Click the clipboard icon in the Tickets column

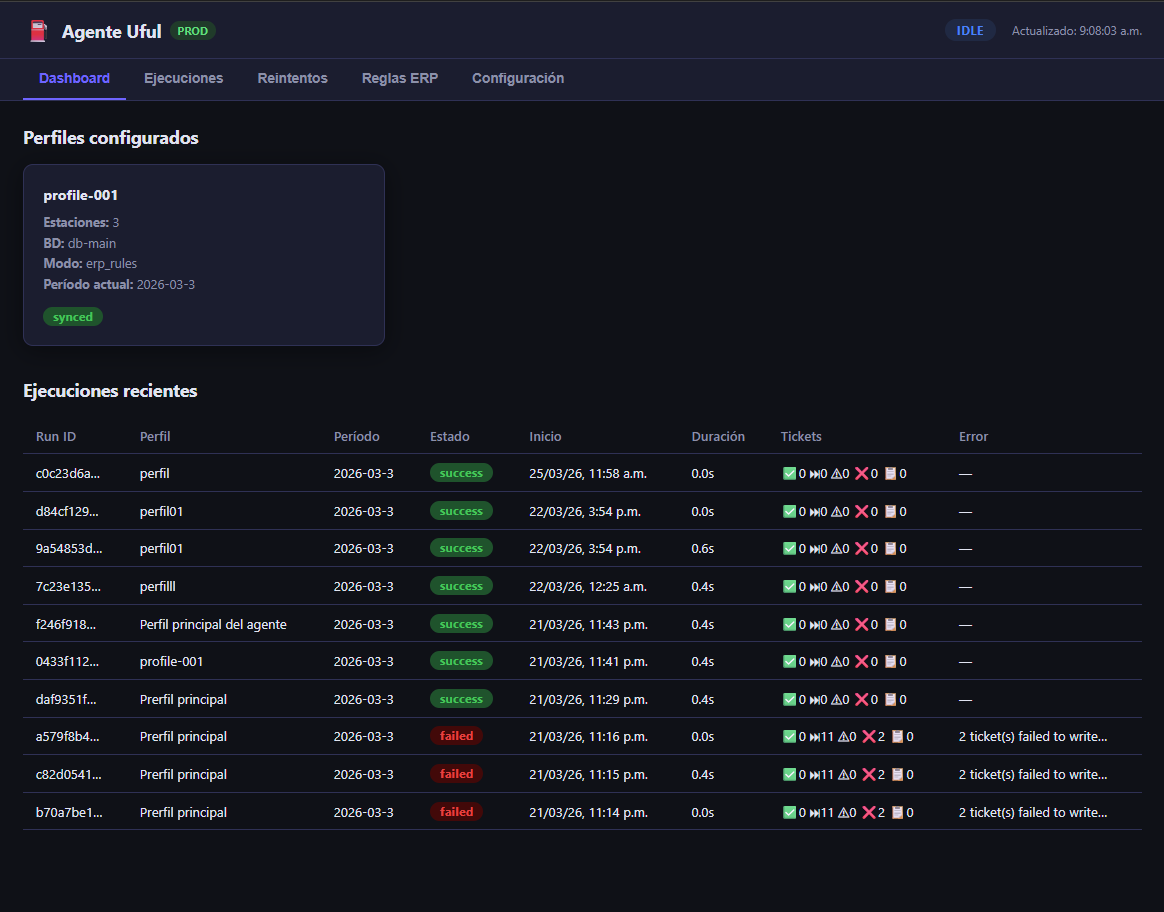(x=893, y=473)
